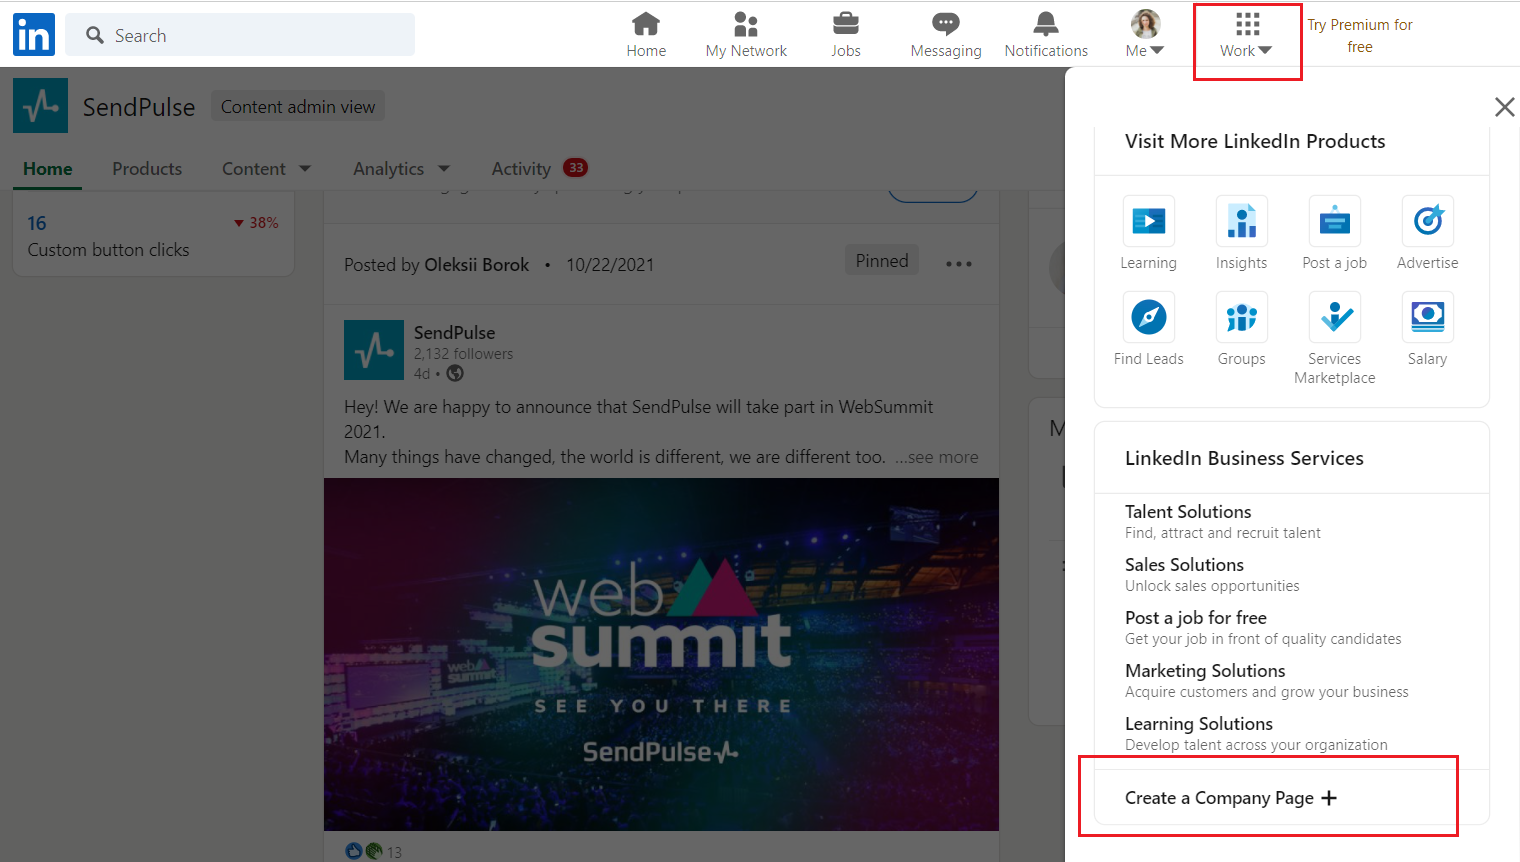Click Try Premium for free link
1520x862 pixels.
(x=1360, y=35)
